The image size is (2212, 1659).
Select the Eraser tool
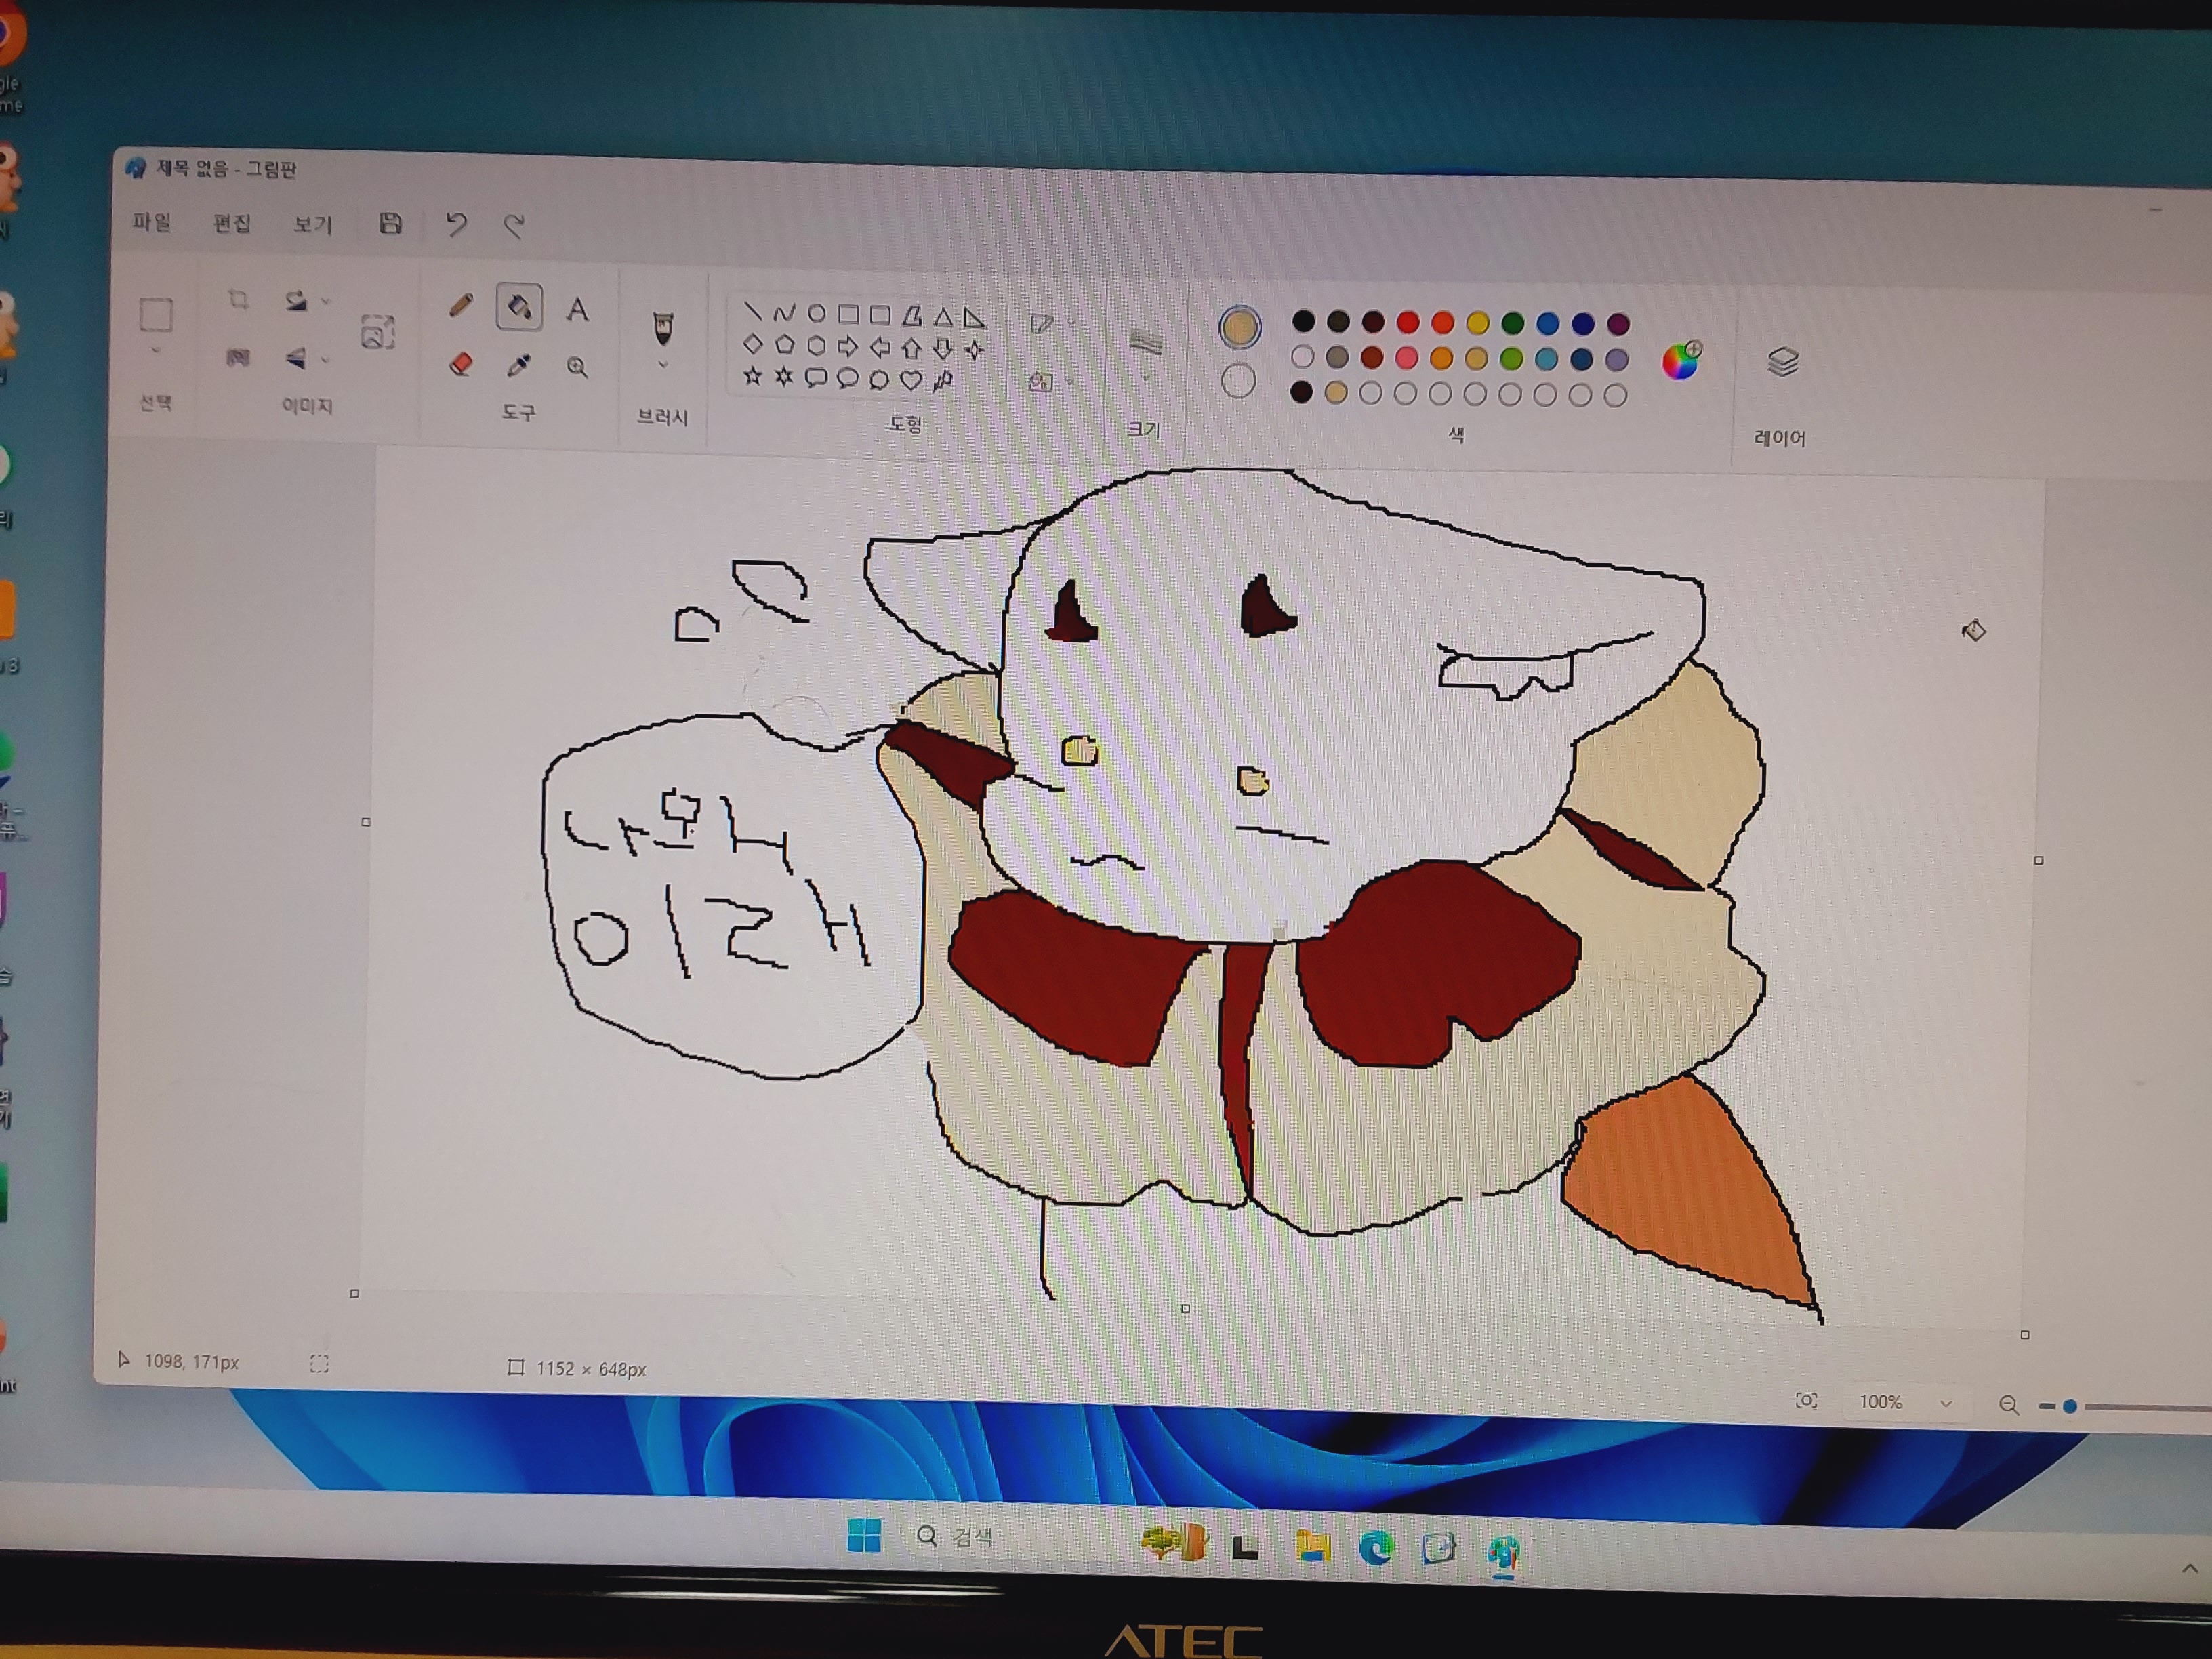click(461, 363)
